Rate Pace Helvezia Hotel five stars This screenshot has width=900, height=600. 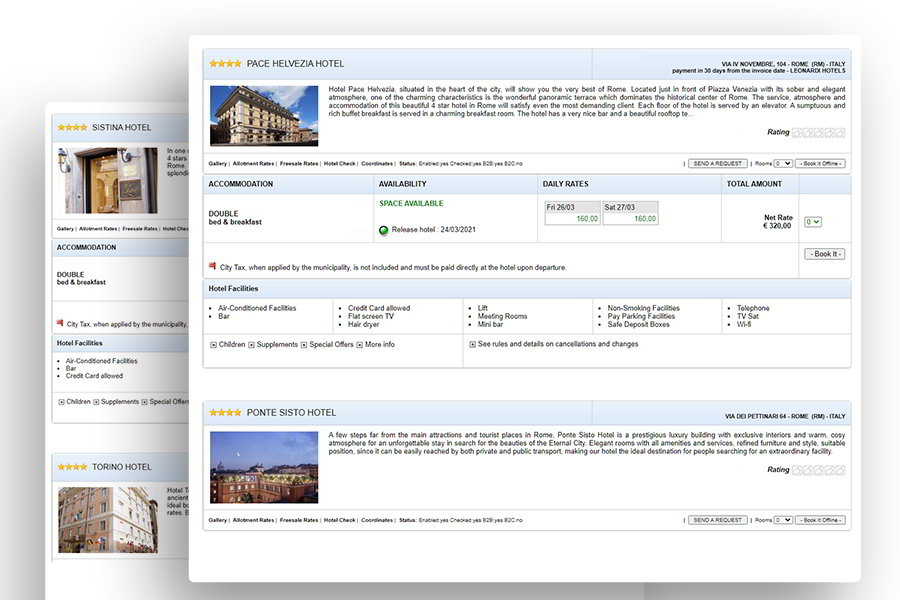840,133
